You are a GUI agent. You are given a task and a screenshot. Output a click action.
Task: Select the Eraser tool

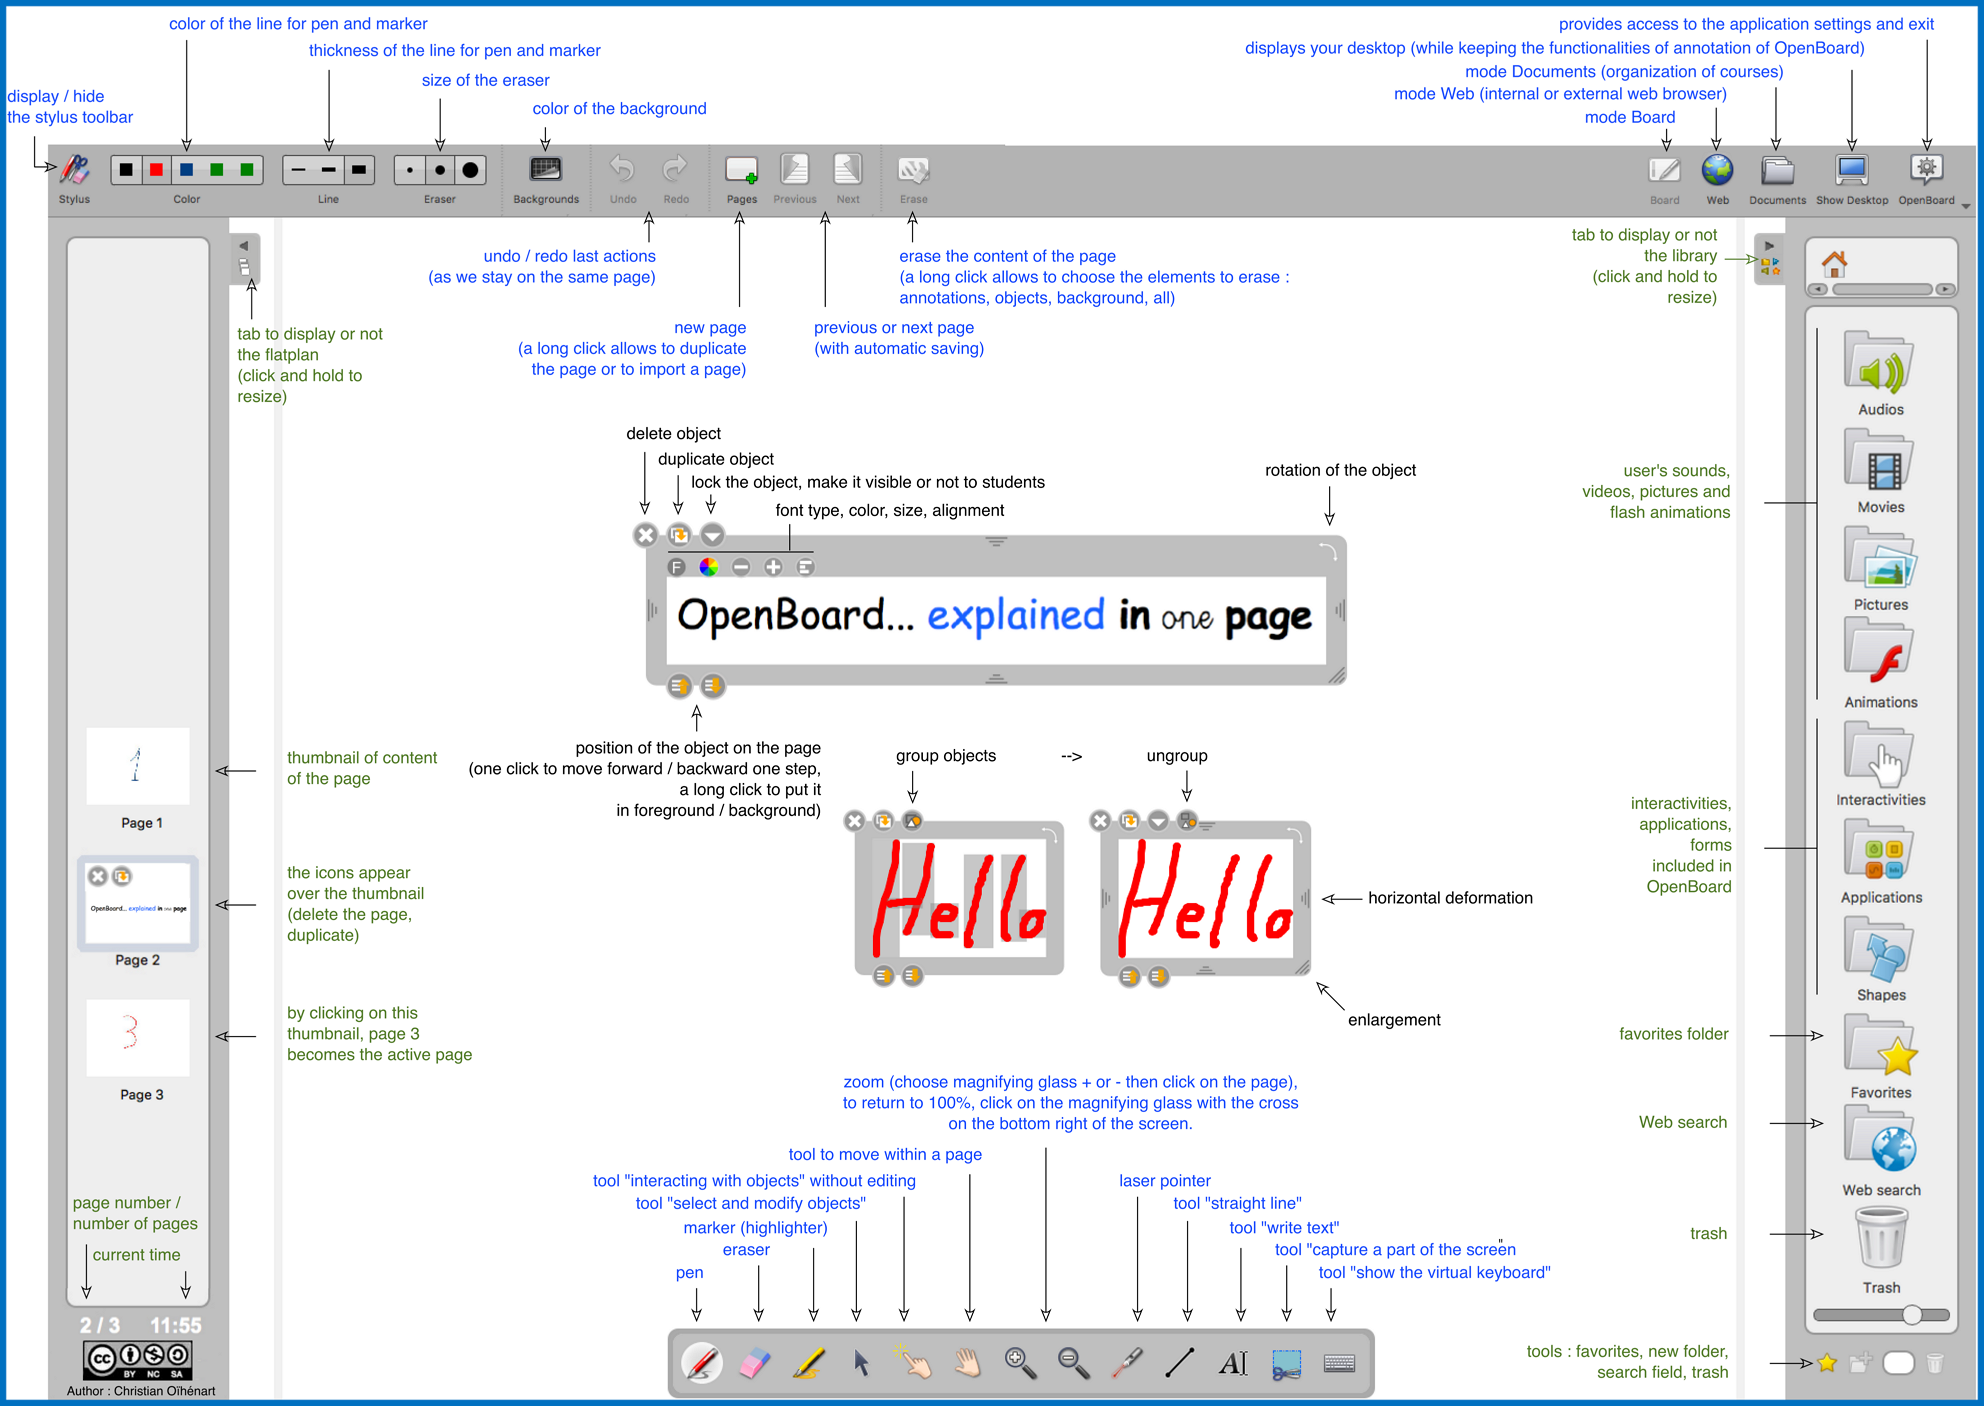(755, 1362)
